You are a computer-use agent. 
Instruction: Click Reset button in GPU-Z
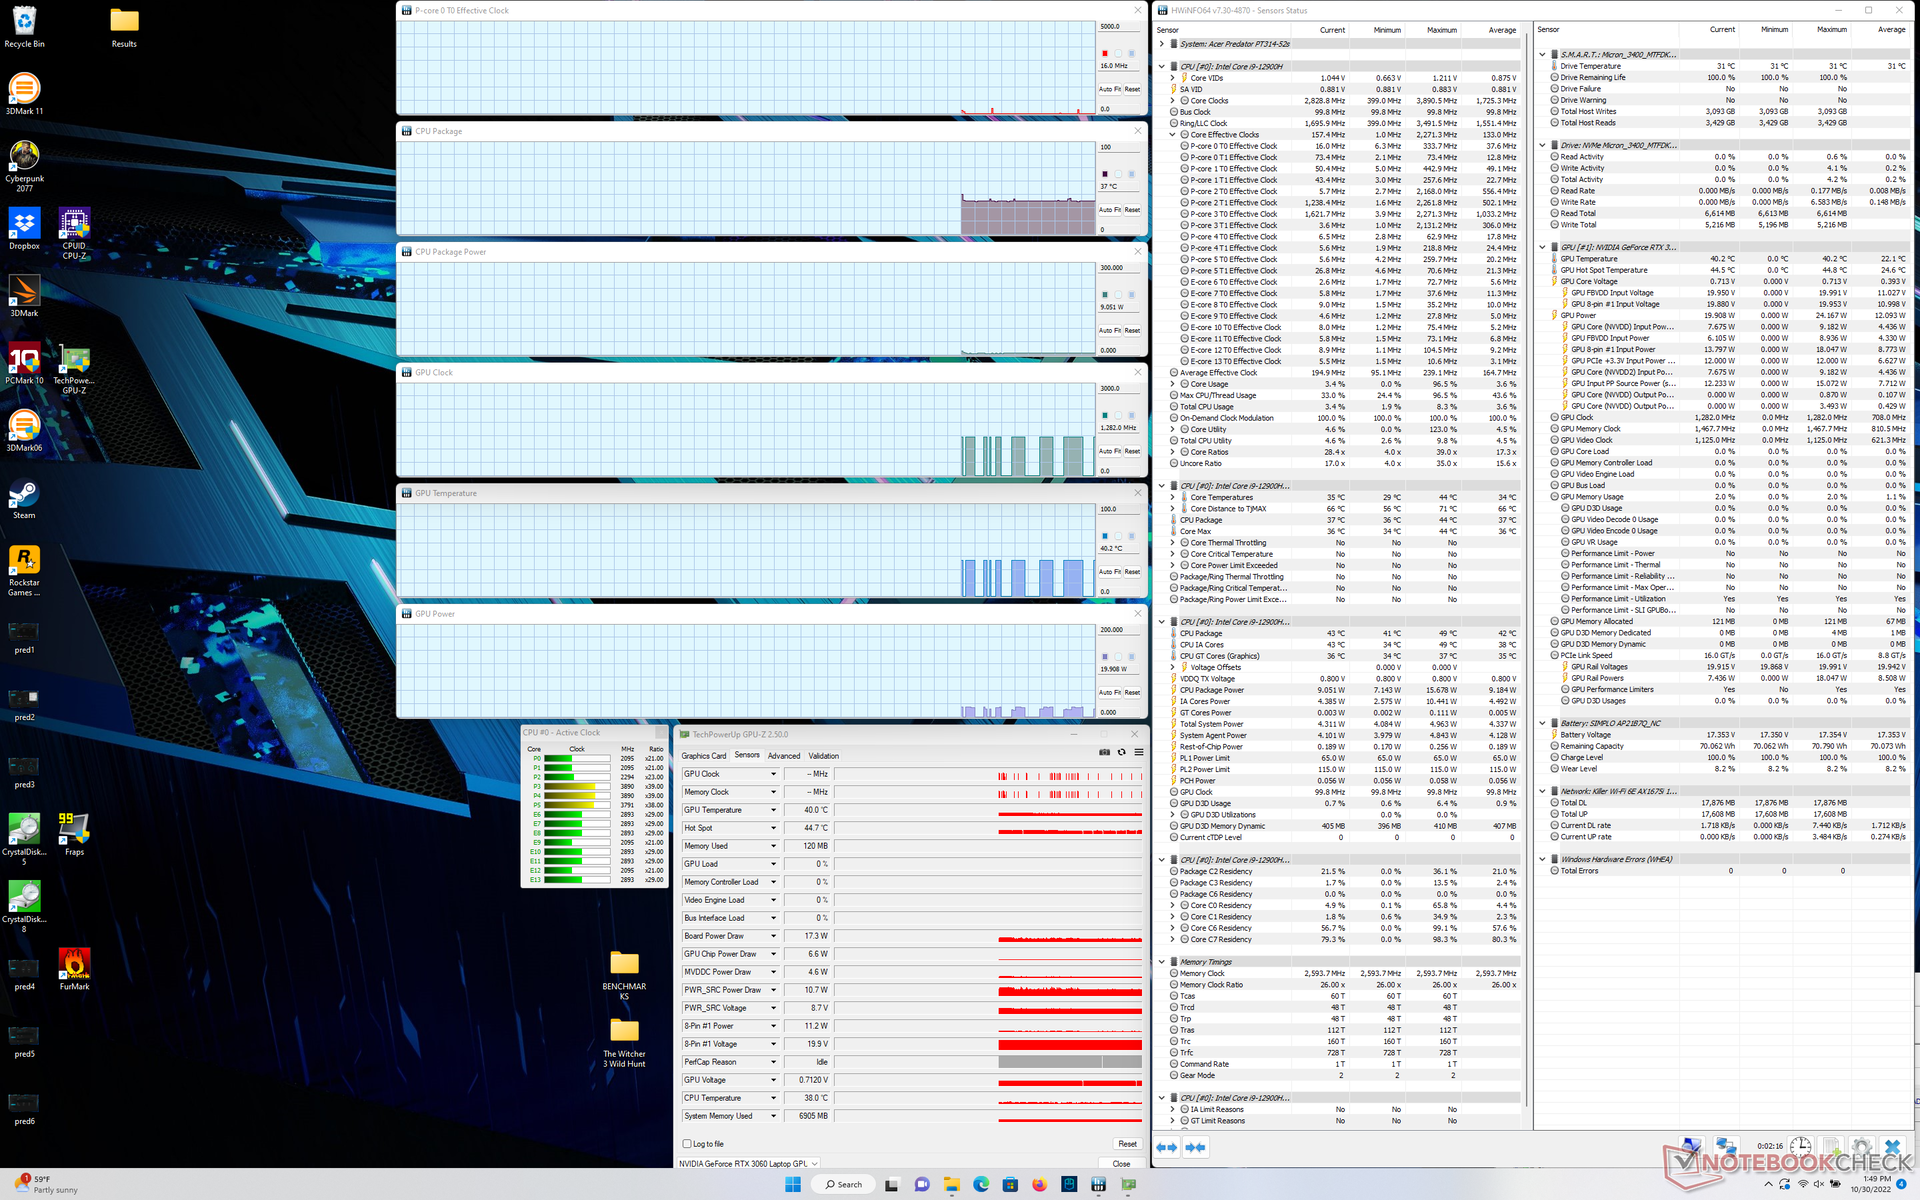coord(1127,1144)
